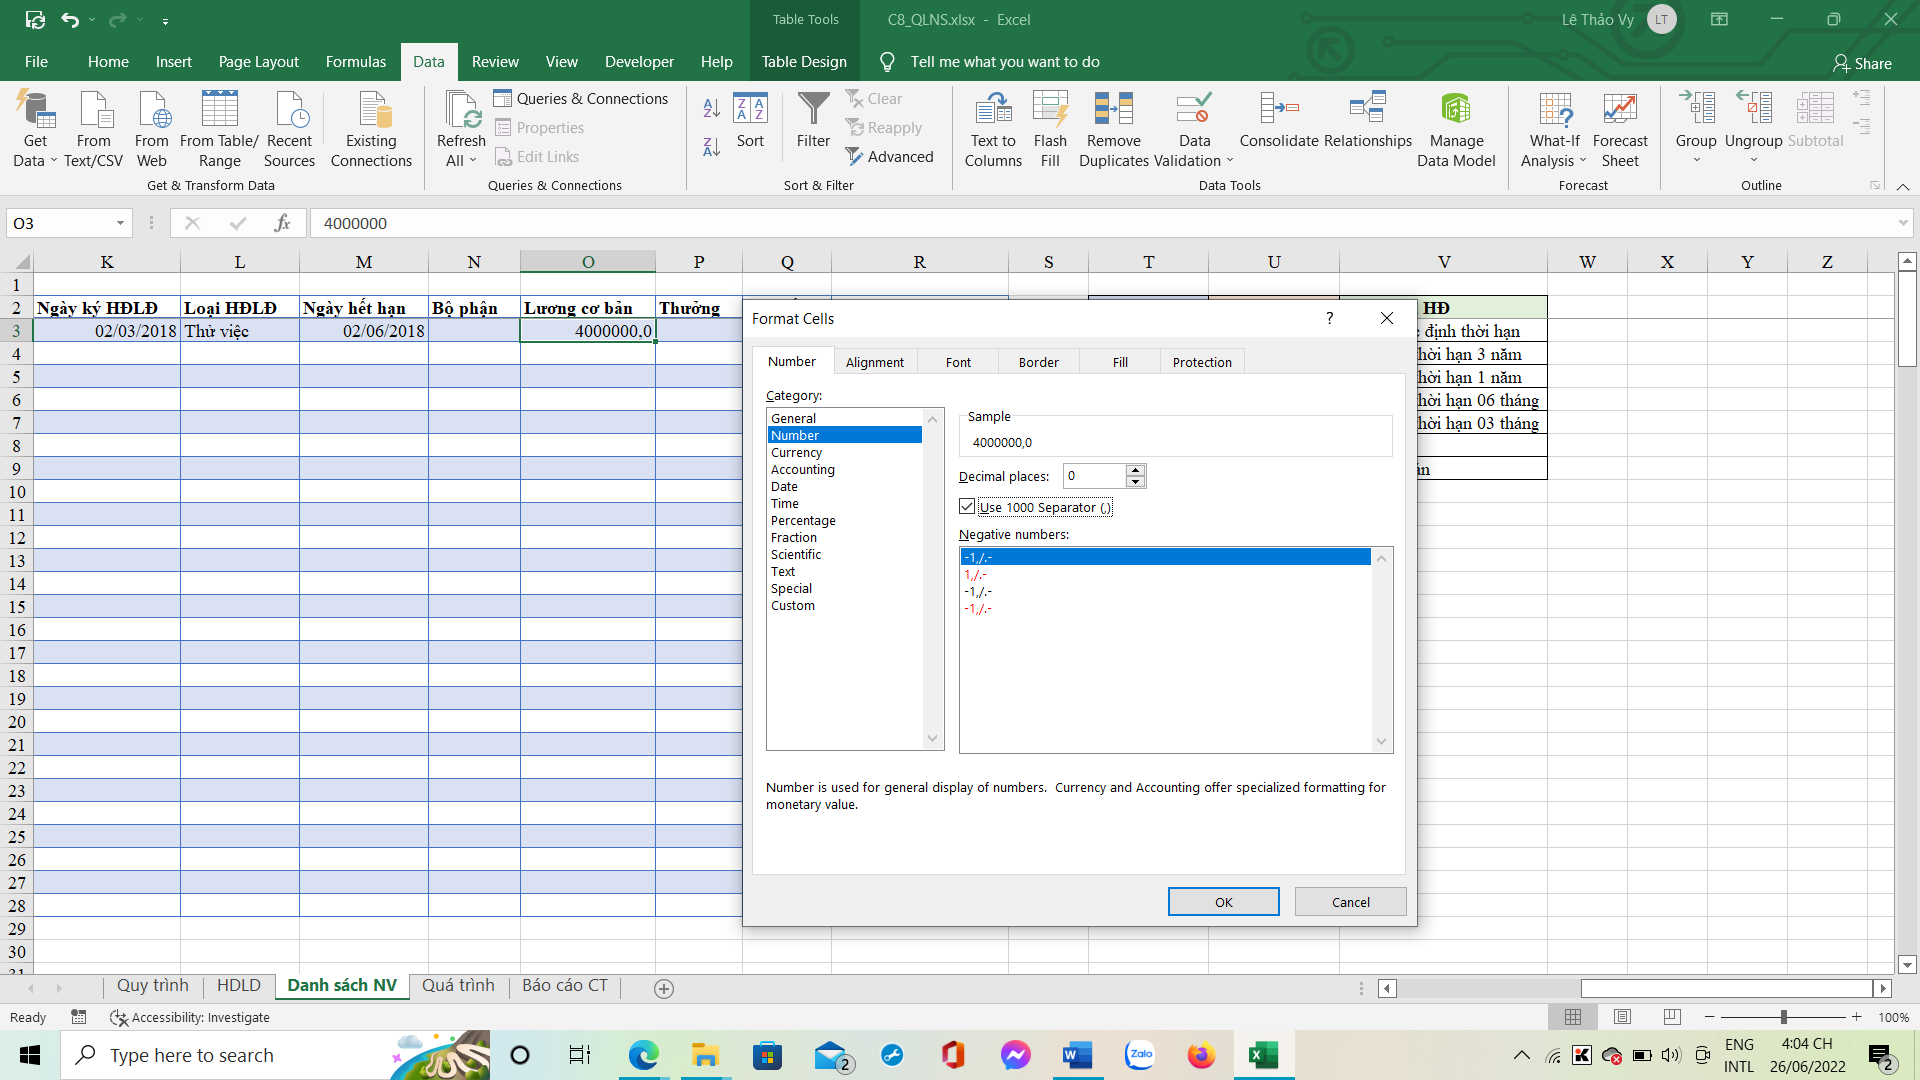Image resolution: width=1920 pixels, height=1080 pixels.
Task: Click Accessibility: Investigate status
Action: coord(190,1017)
